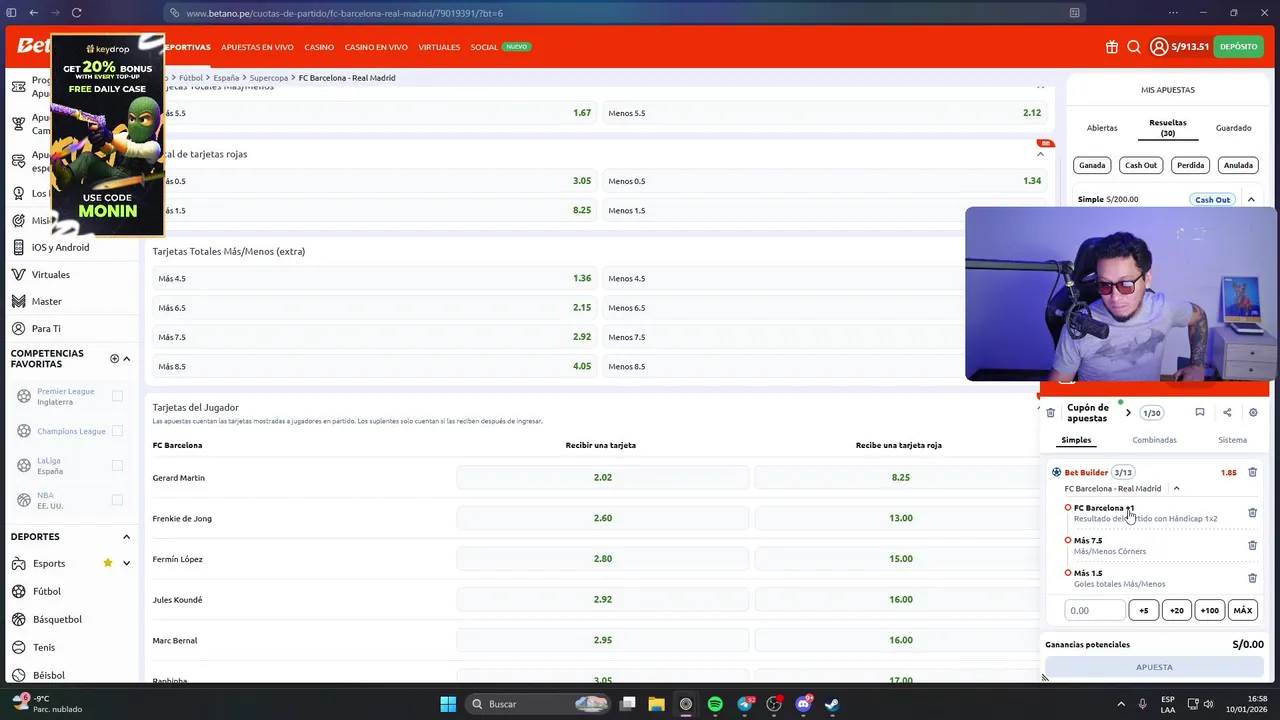Viewport: 1280px width, 720px height.
Task: Set the stake to MÁX
Action: tap(1242, 610)
